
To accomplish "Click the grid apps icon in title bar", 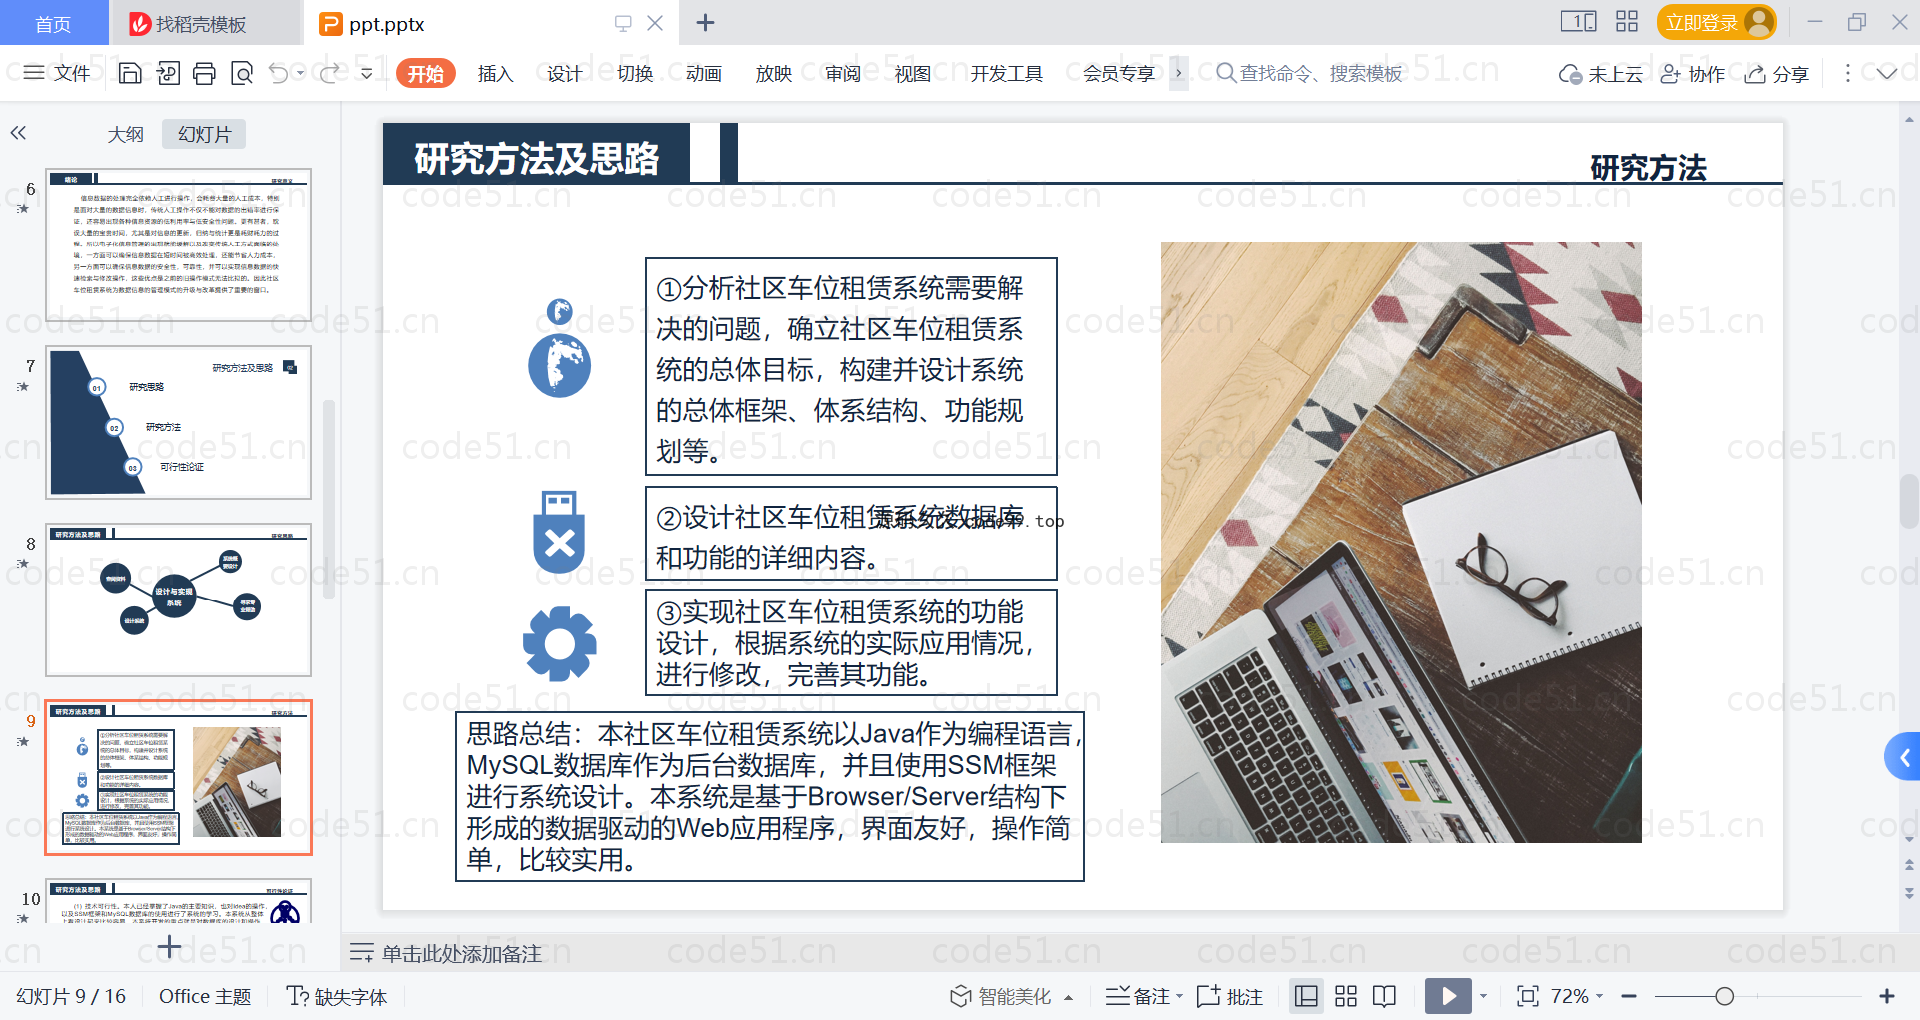I will tap(1627, 21).
